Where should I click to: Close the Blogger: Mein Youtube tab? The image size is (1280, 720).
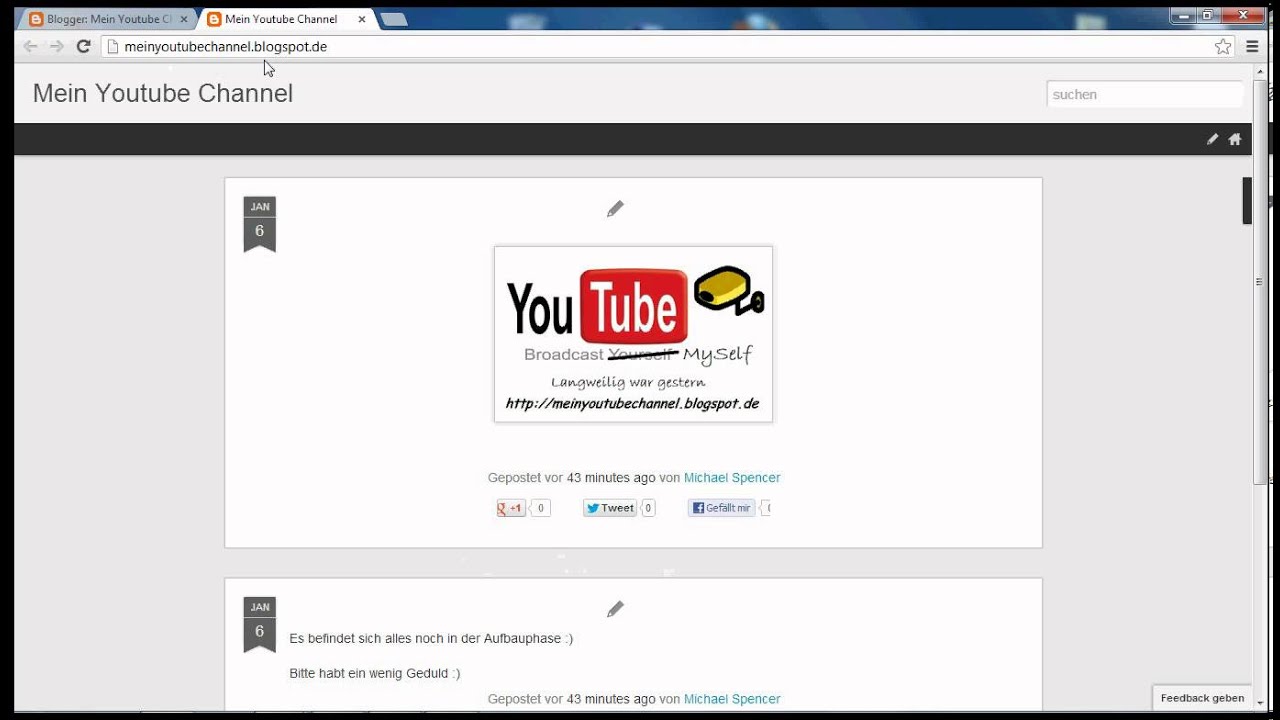pyautogui.click(x=183, y=19)
